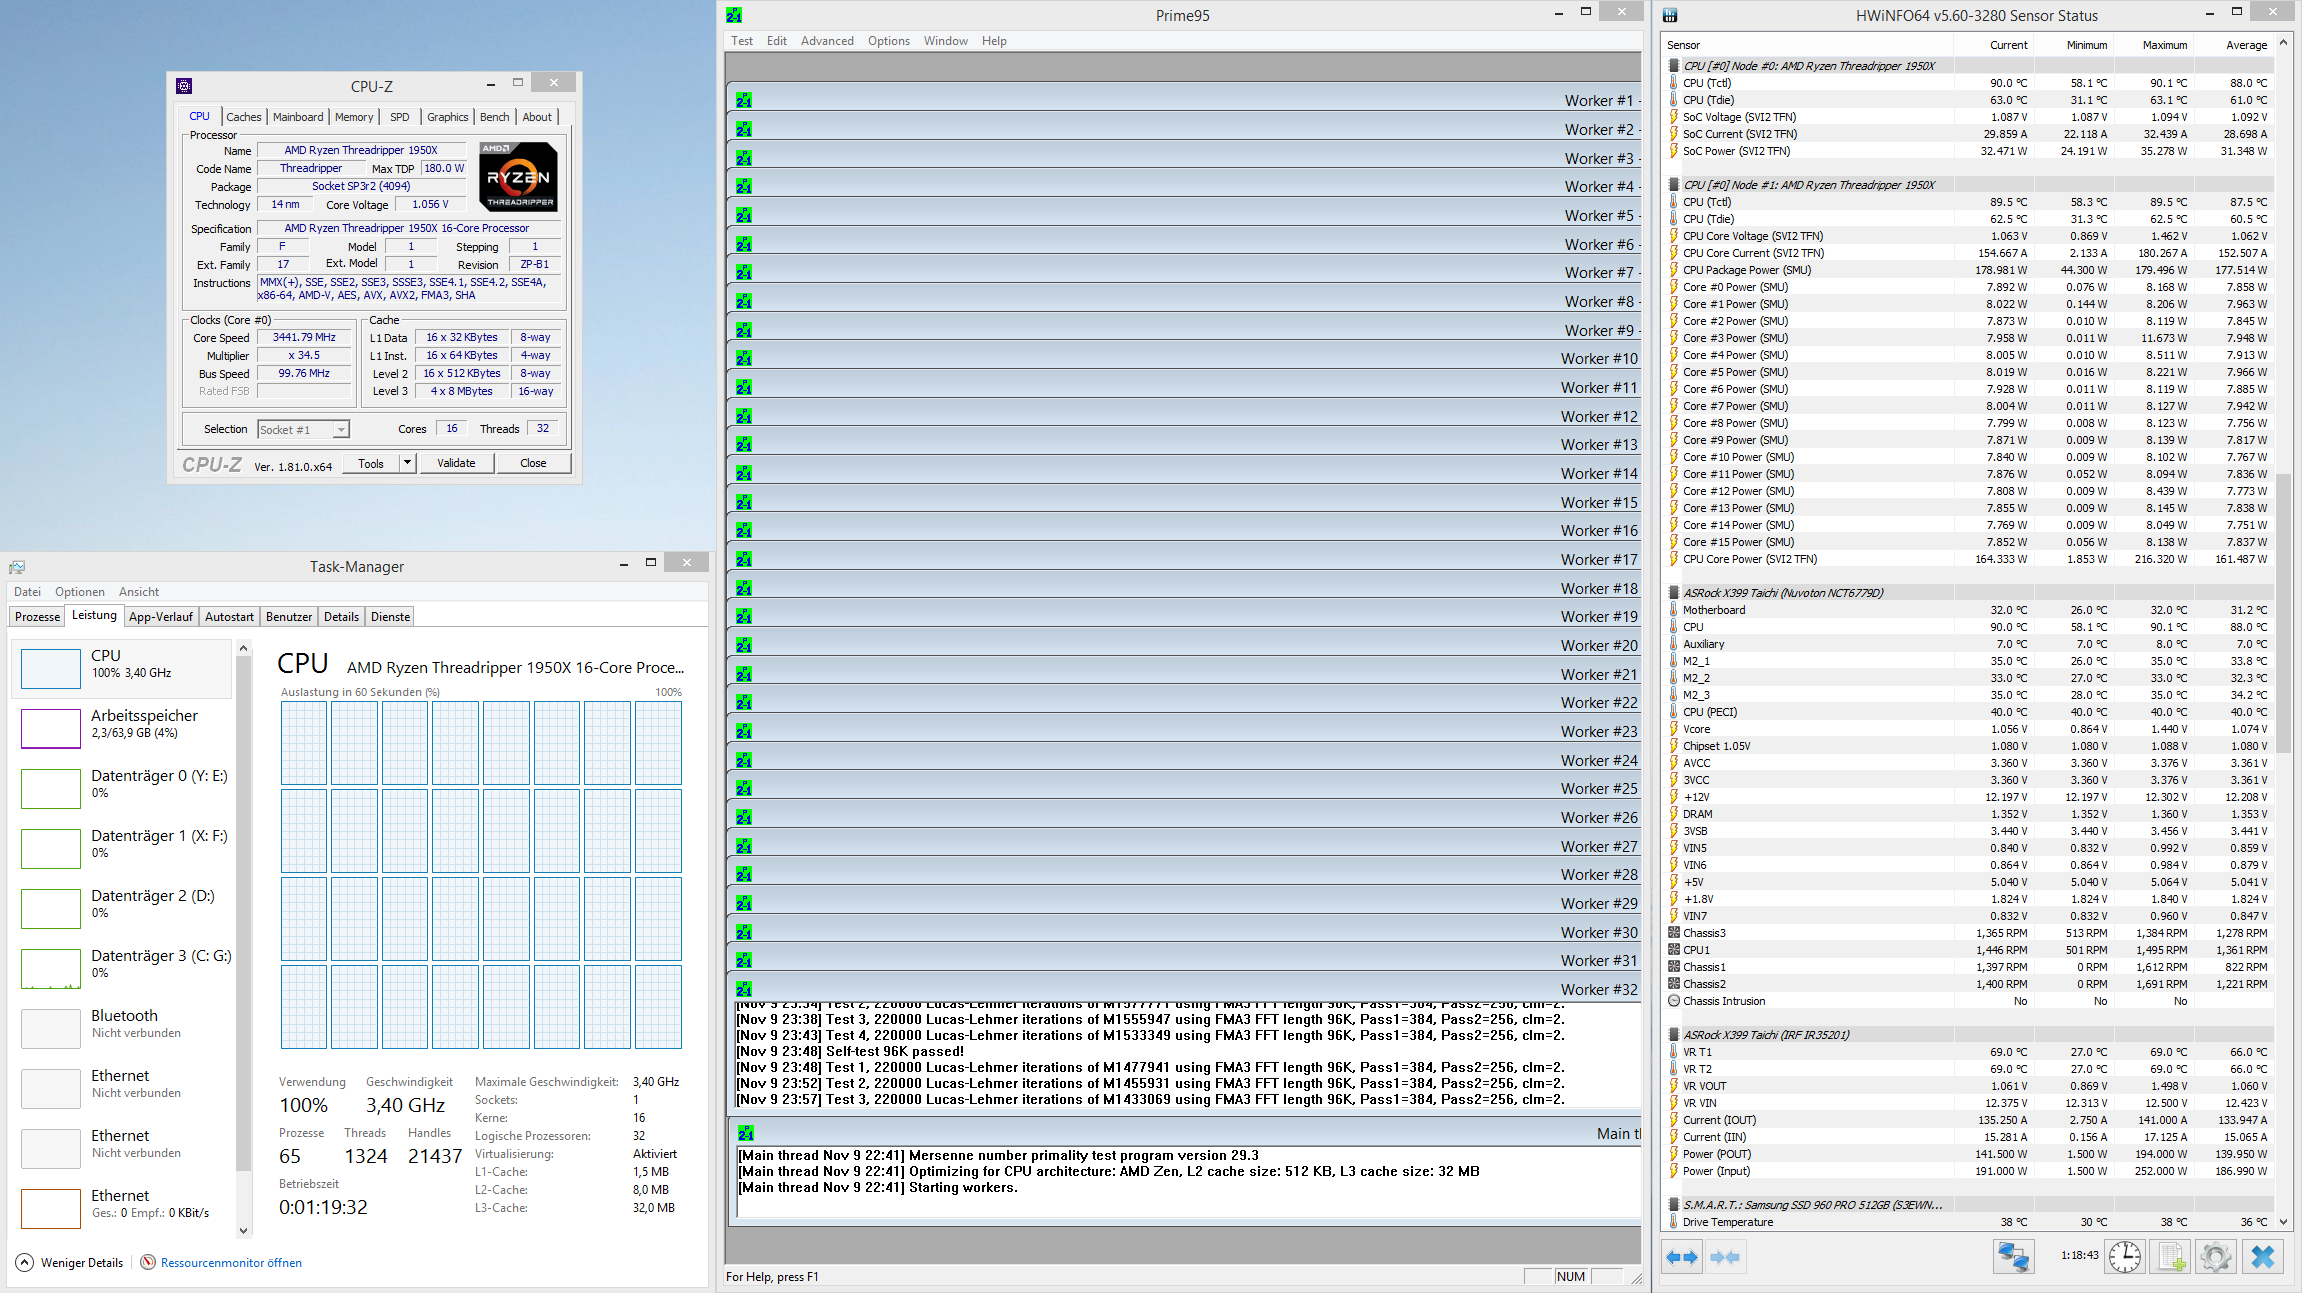Click scroll-down arrow in Task-Manager sidebar

[x=243, y=1231]
